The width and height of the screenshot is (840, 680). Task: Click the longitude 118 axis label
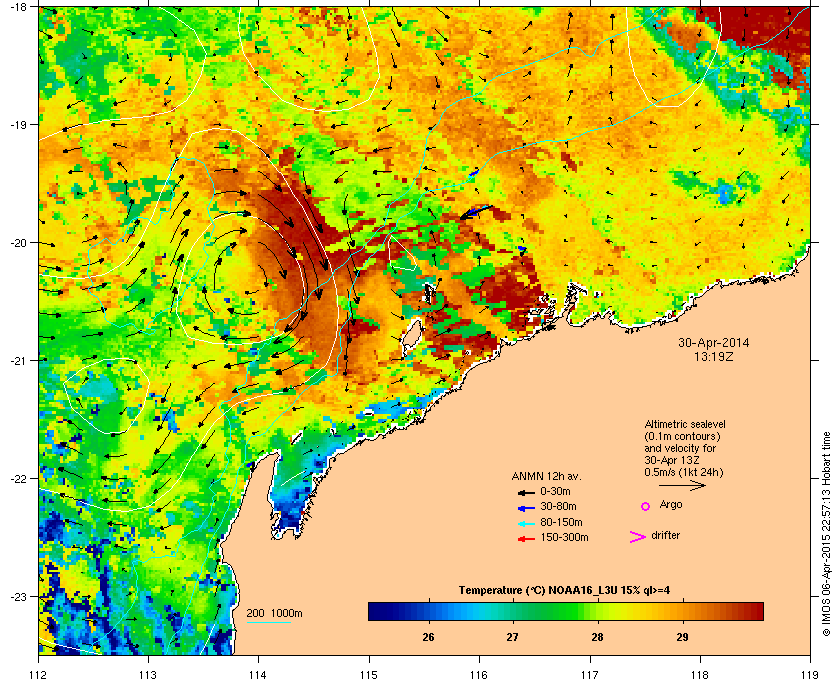pos(700,675)
